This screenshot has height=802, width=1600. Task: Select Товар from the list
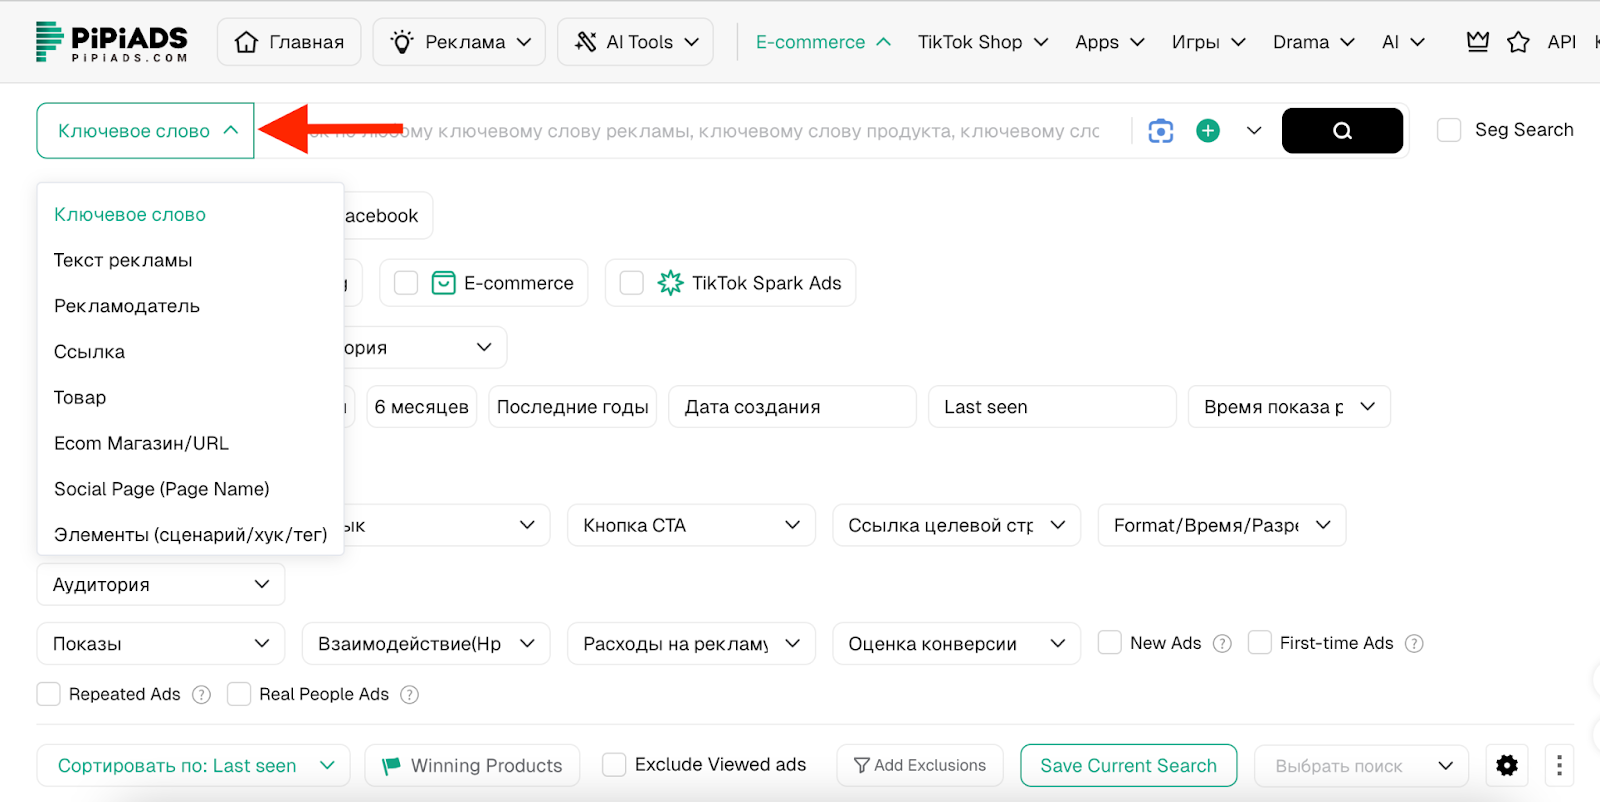[x=190, y=398]
